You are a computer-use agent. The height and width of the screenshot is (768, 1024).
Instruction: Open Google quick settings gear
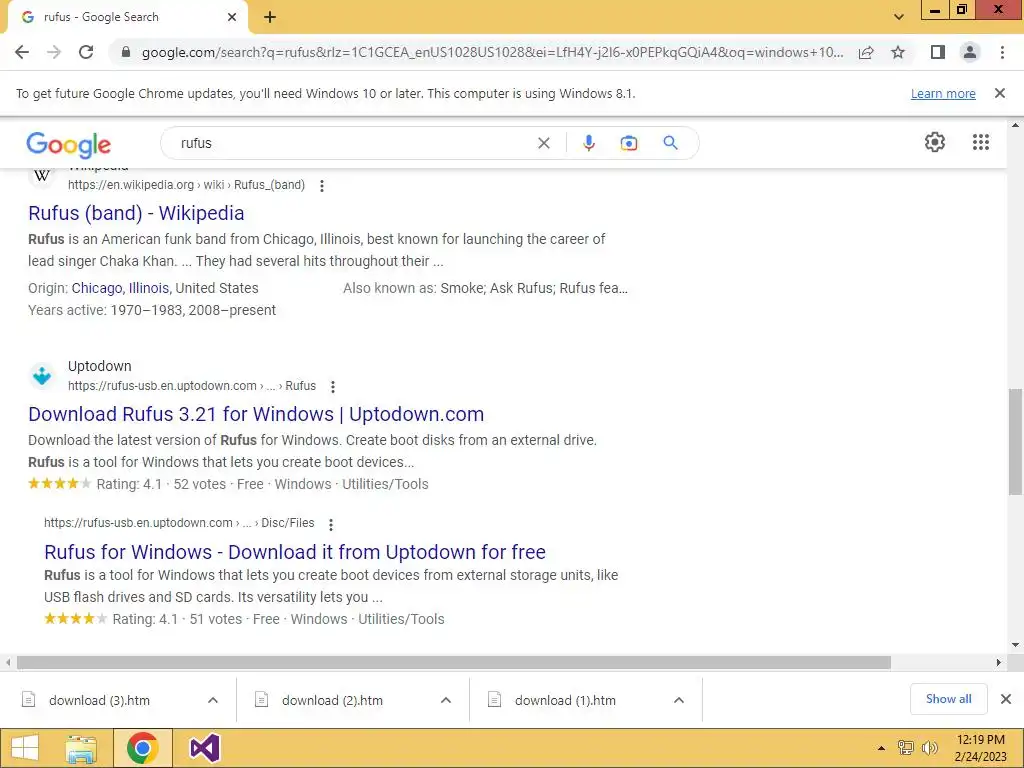(x=935, y=142)
